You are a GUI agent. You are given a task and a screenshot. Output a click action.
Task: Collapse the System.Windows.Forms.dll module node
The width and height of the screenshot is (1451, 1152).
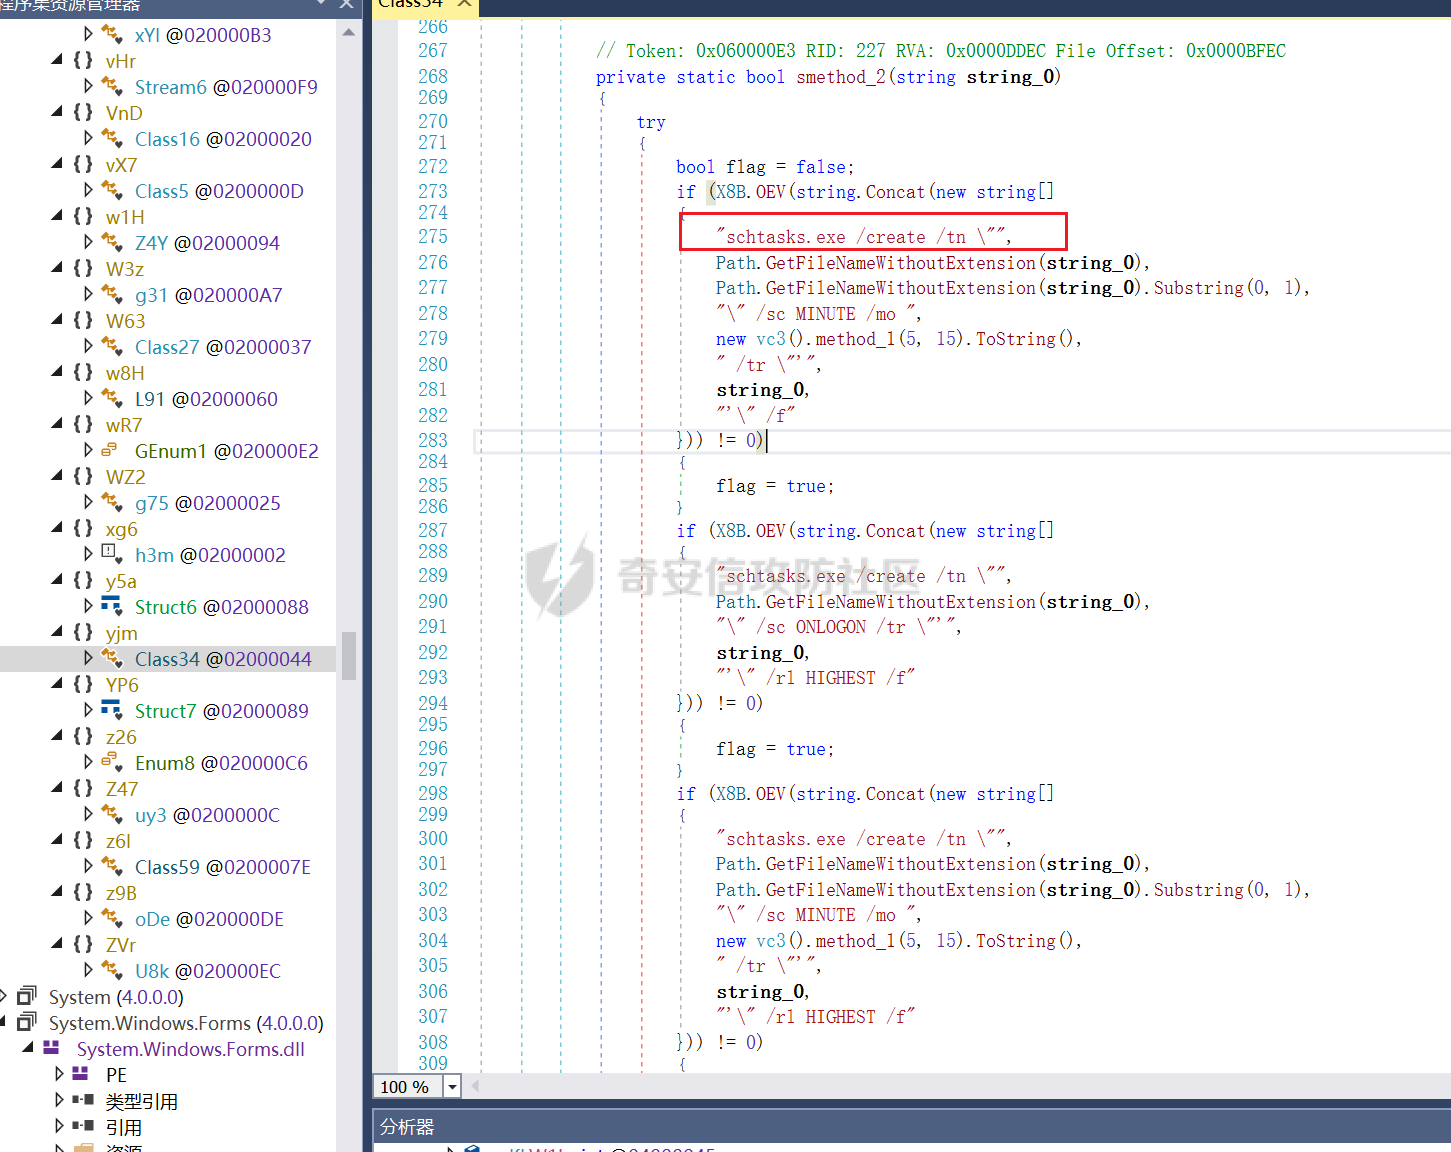tap(27, 1048)
